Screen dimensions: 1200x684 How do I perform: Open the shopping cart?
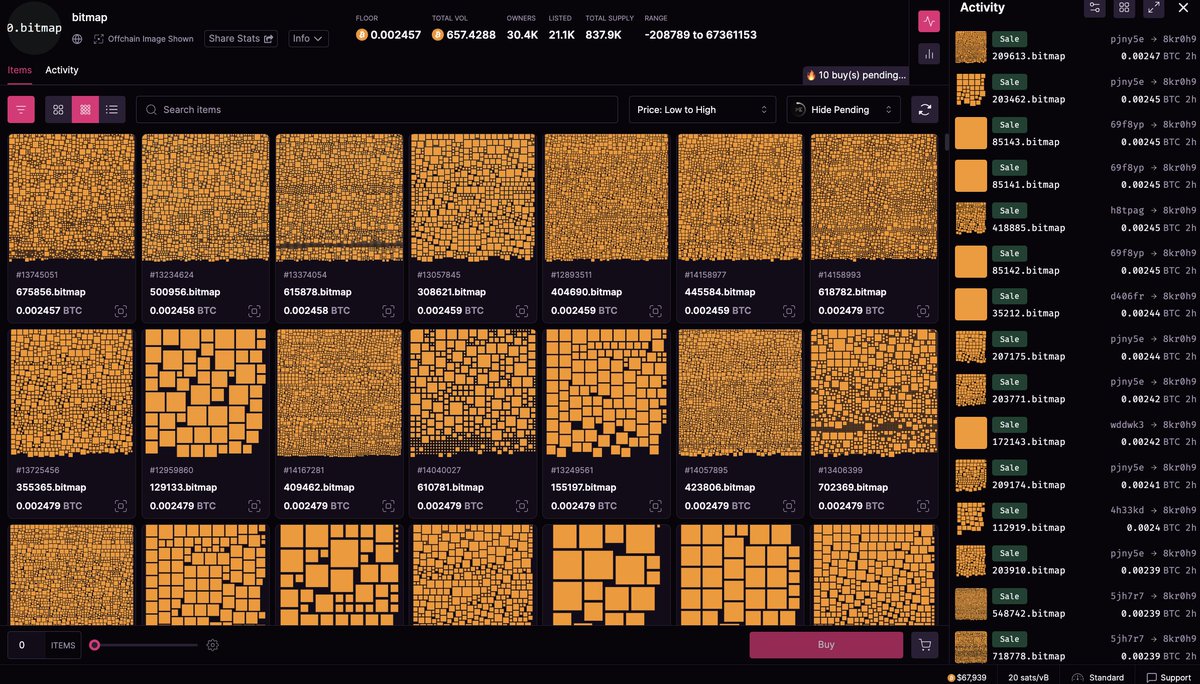(x=925, y=645)
